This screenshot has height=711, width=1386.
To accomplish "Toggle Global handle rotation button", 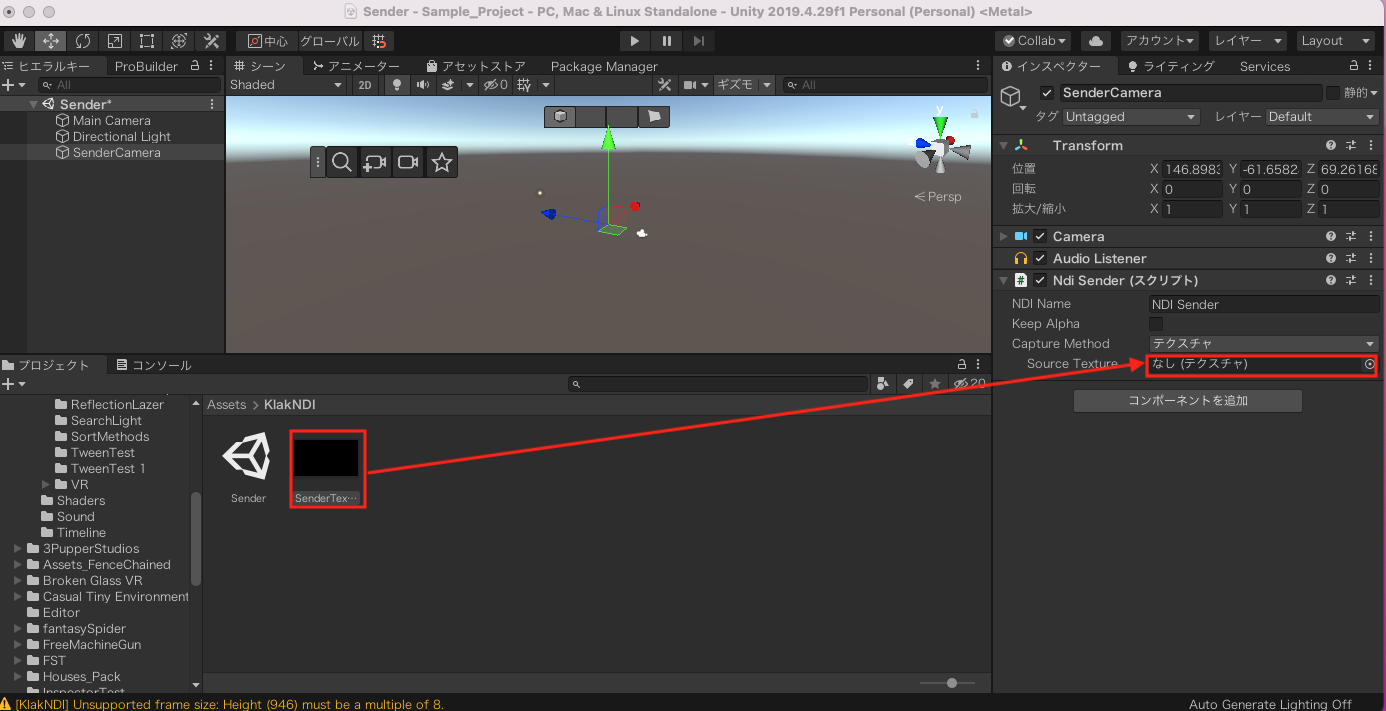I will 329,41.
